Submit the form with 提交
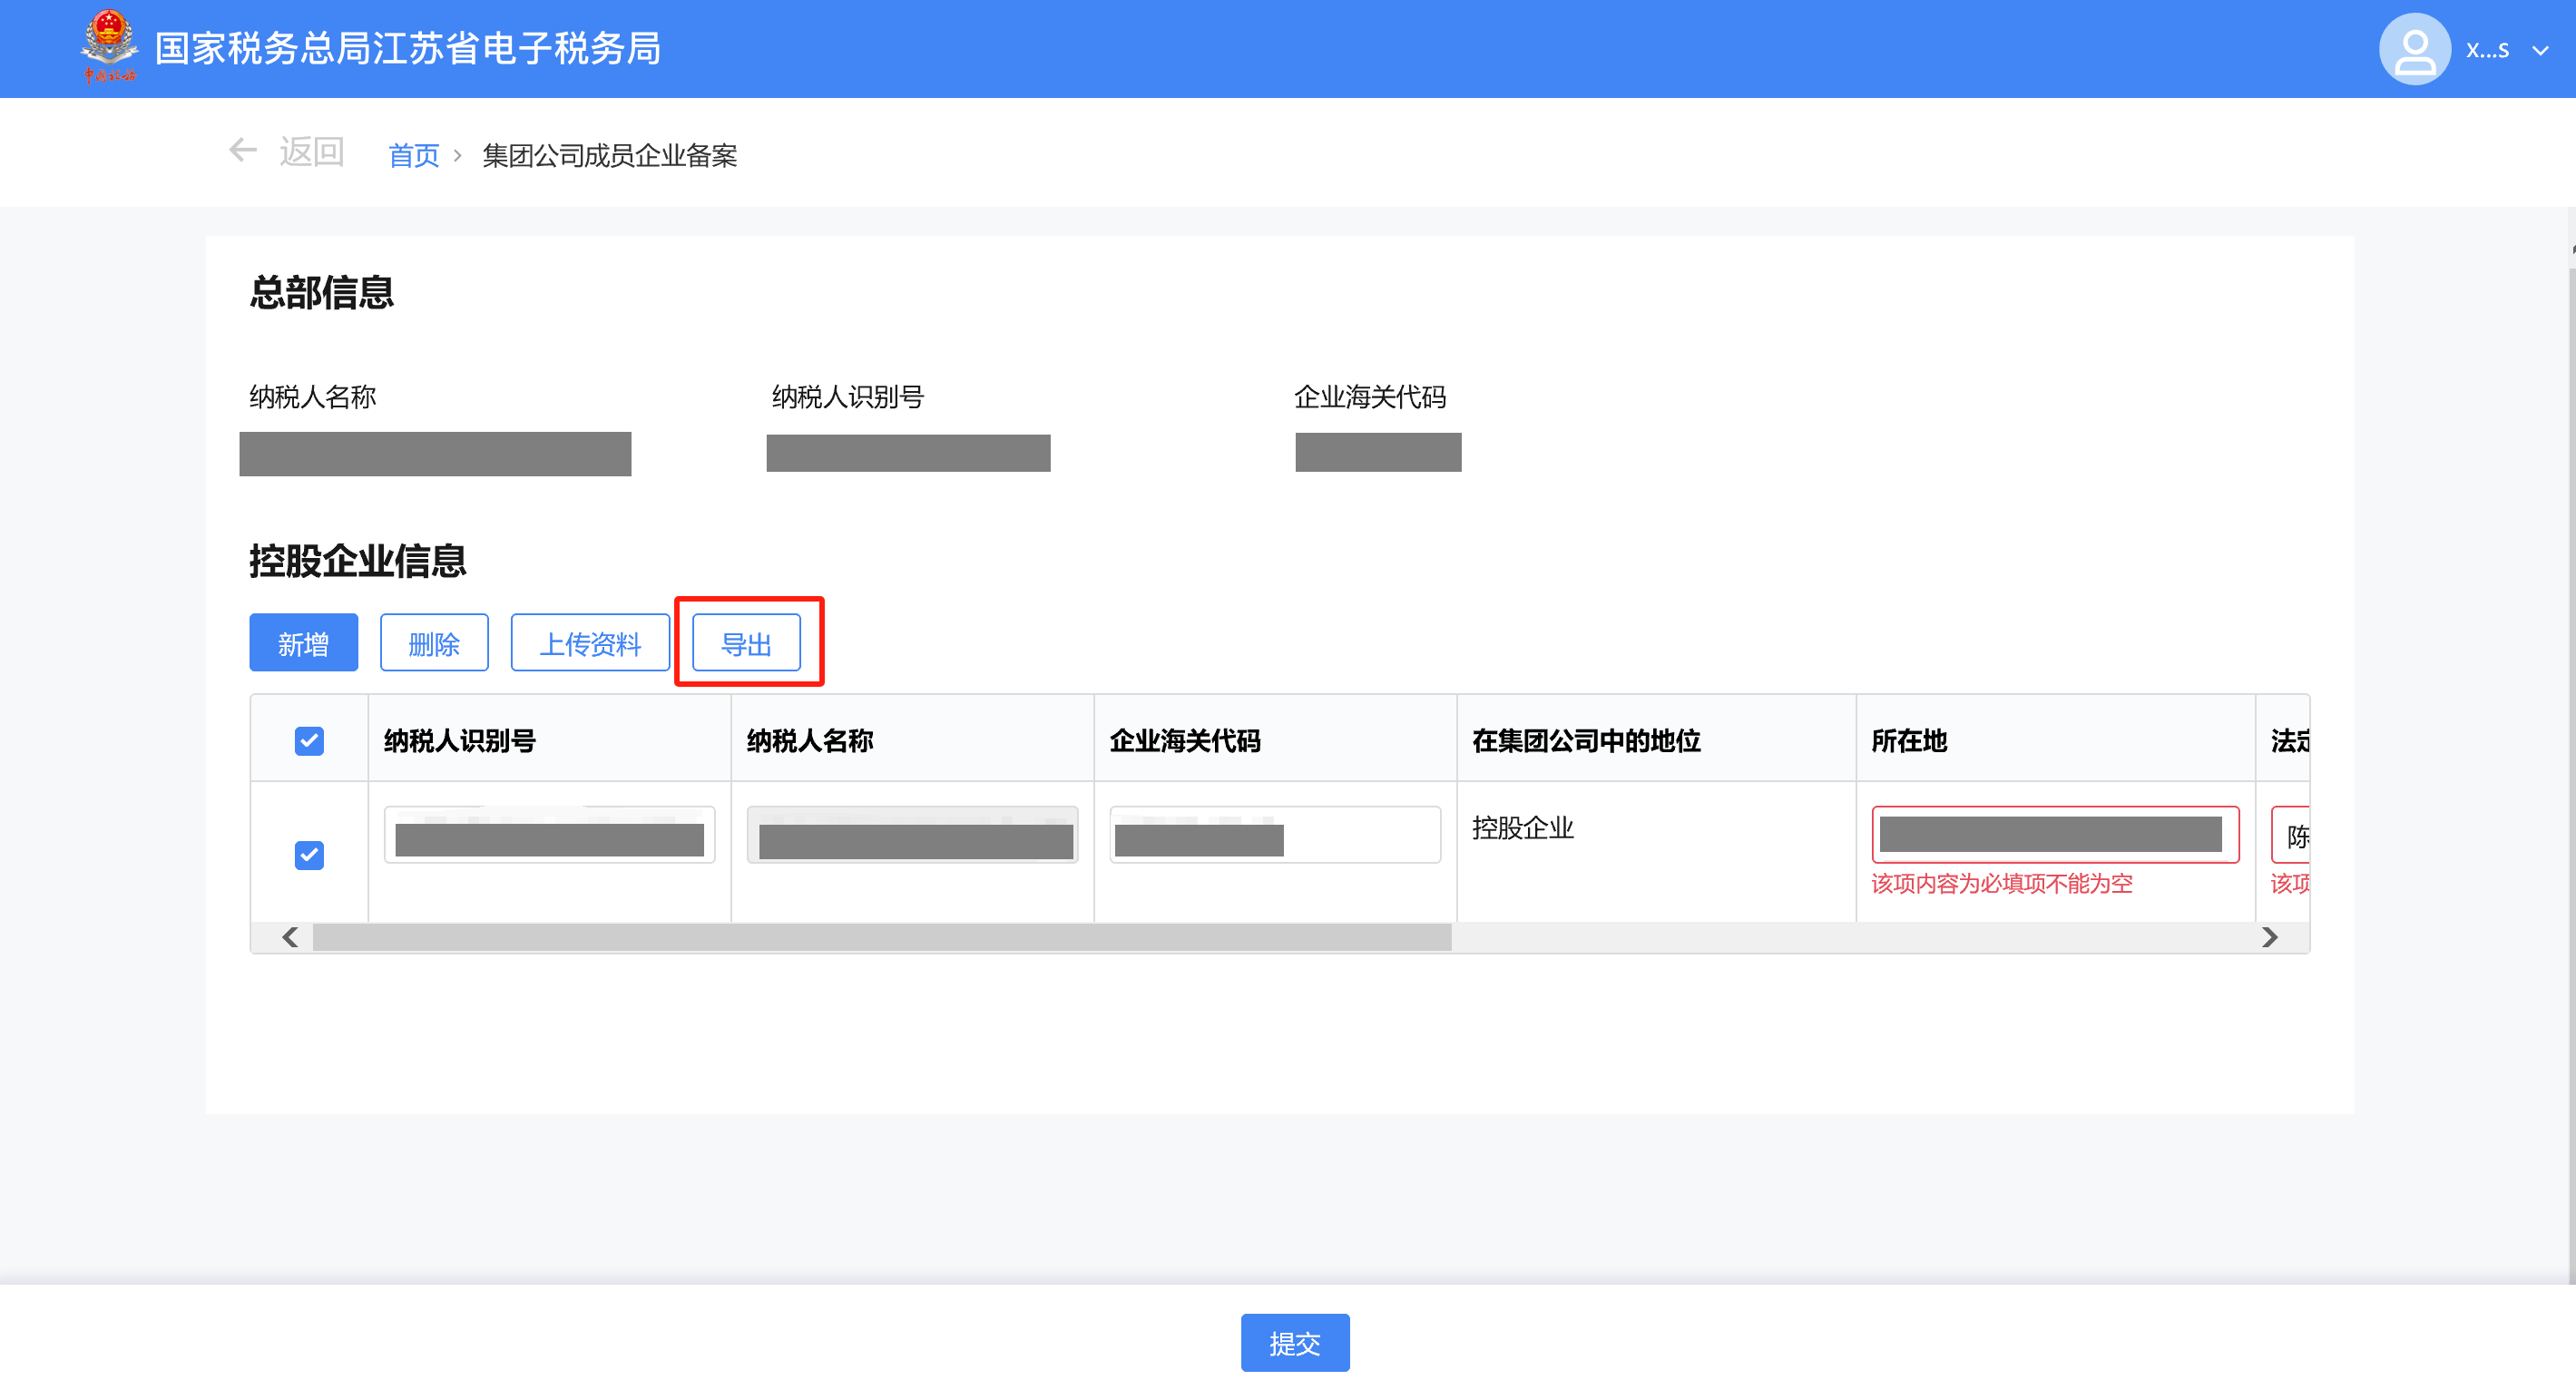 pos(1294,1342)
